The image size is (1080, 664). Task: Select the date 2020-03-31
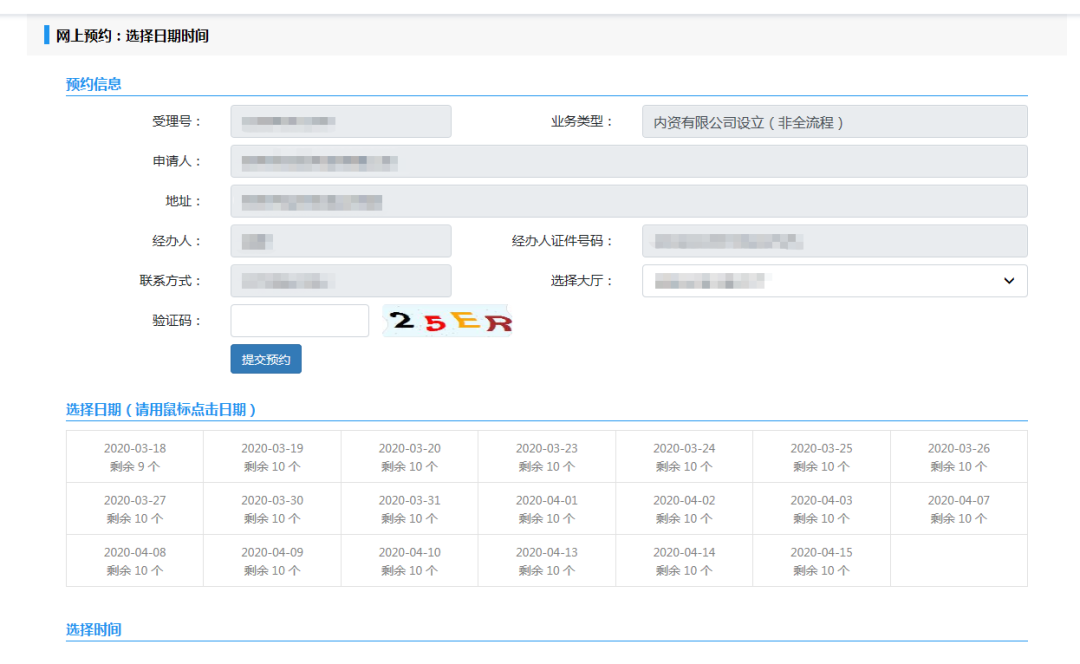pos(409,509)
